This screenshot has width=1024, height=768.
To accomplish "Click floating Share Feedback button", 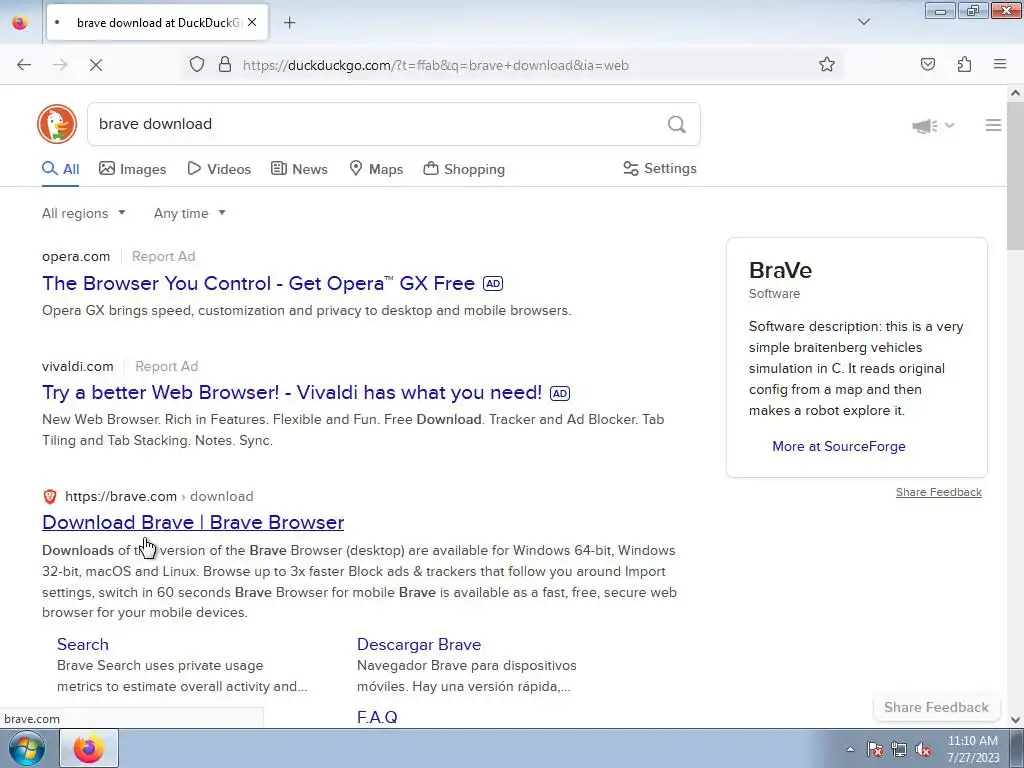I will [936, 707].
